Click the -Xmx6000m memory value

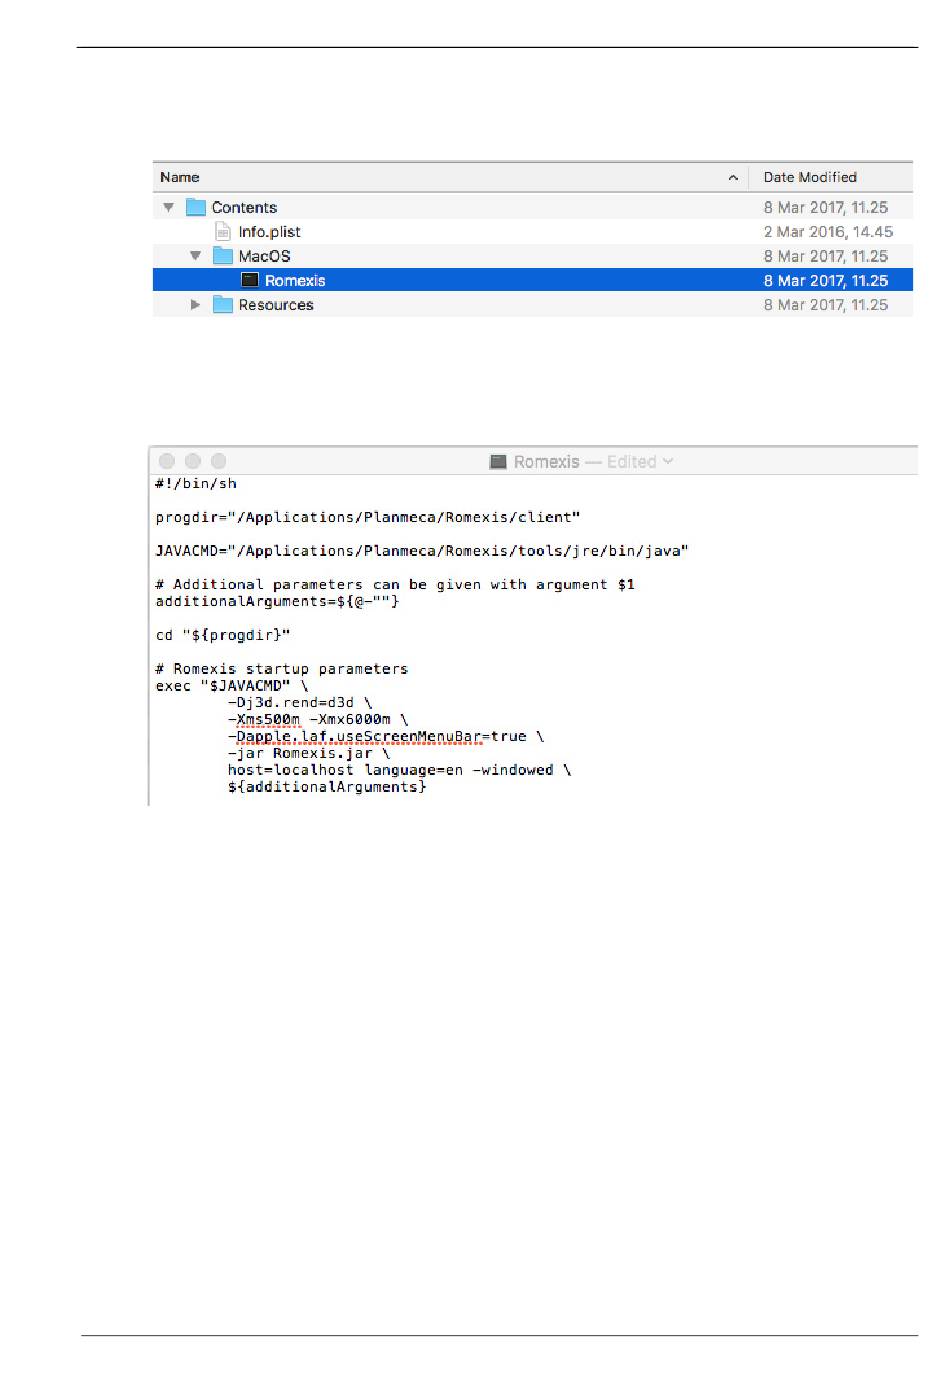[x=350, y=720]
